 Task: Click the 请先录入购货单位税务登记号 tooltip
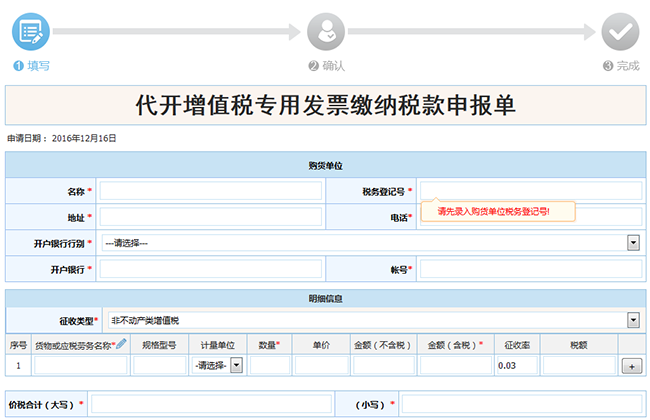click(493, 212)
